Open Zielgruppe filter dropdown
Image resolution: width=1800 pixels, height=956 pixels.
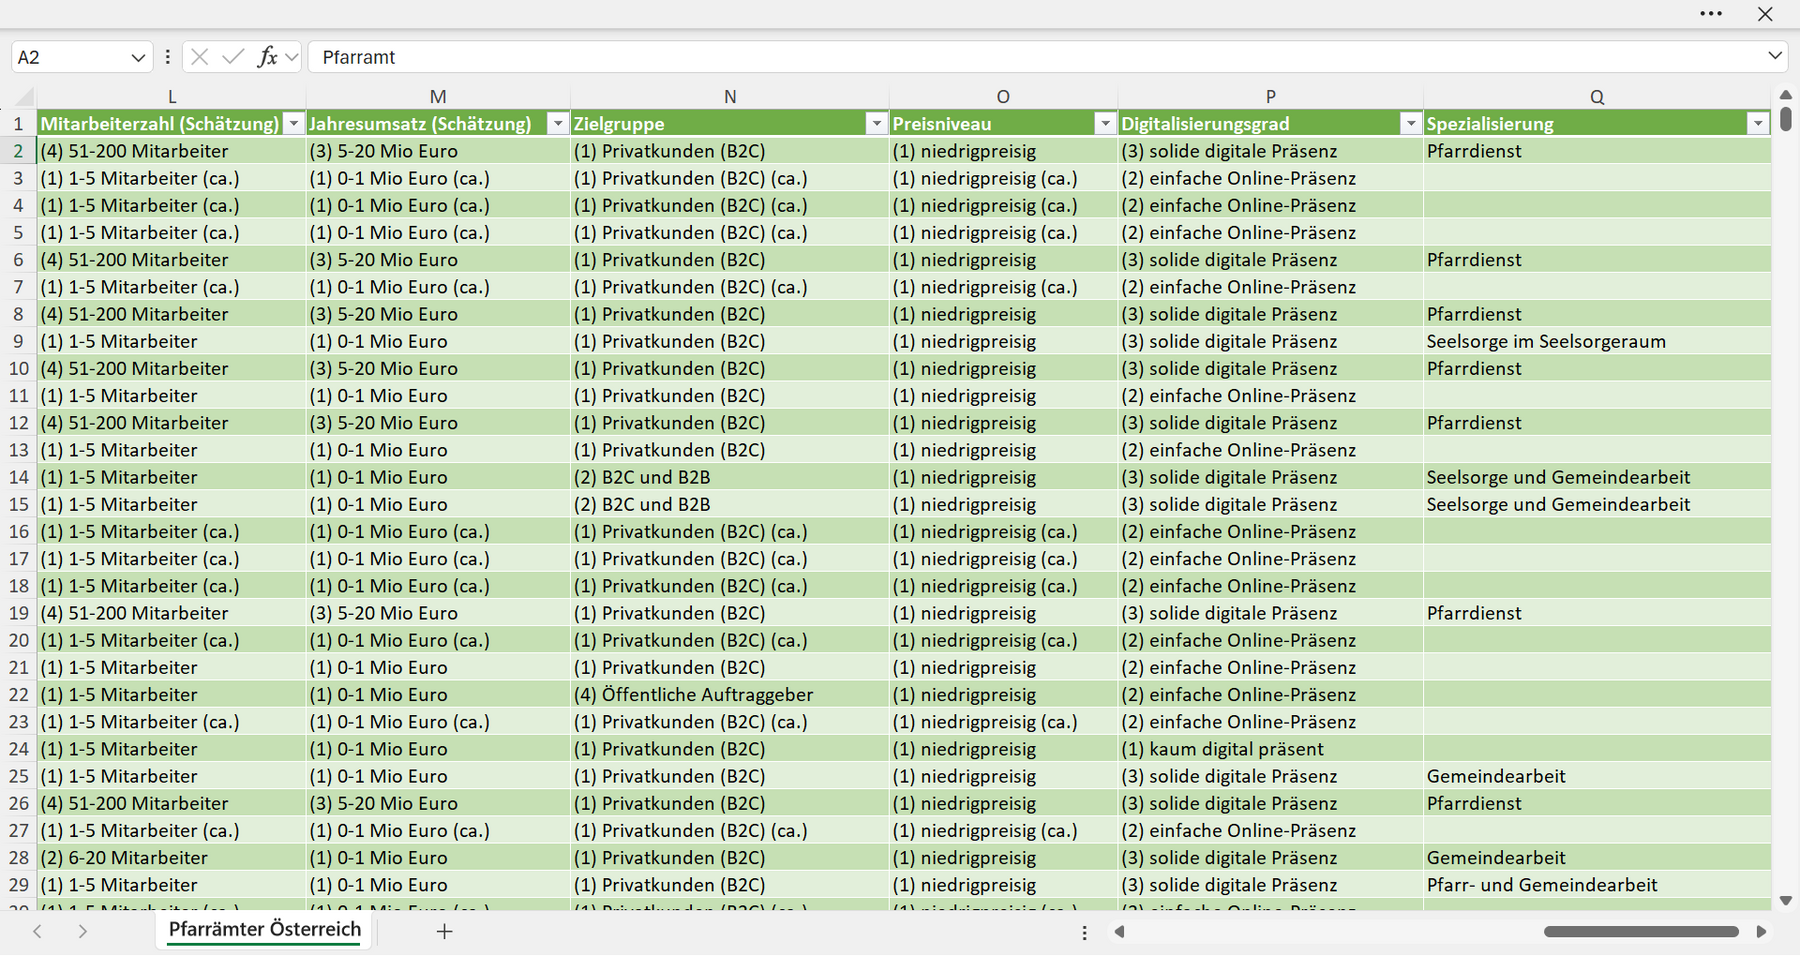tap(877, 124)
